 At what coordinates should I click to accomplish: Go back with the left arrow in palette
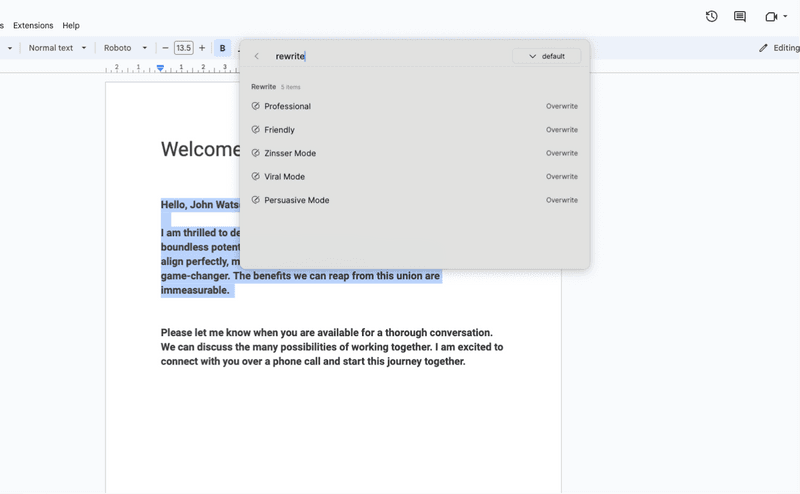tap(257, 57)
